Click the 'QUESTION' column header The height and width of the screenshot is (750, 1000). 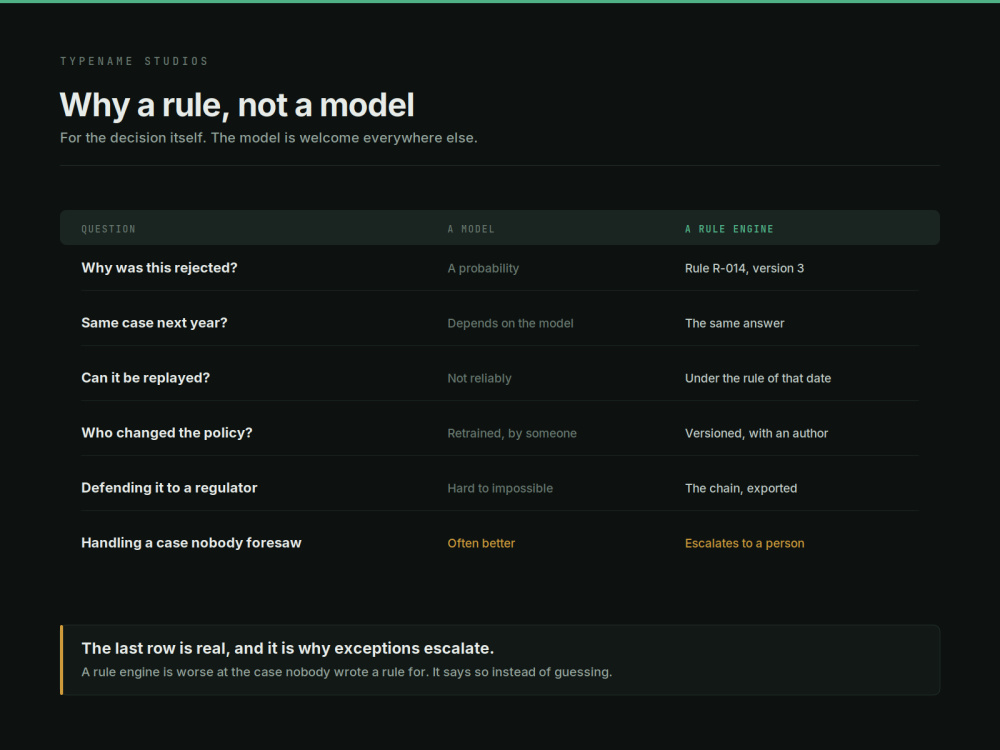pyautogui.click(x=108, y=229)
